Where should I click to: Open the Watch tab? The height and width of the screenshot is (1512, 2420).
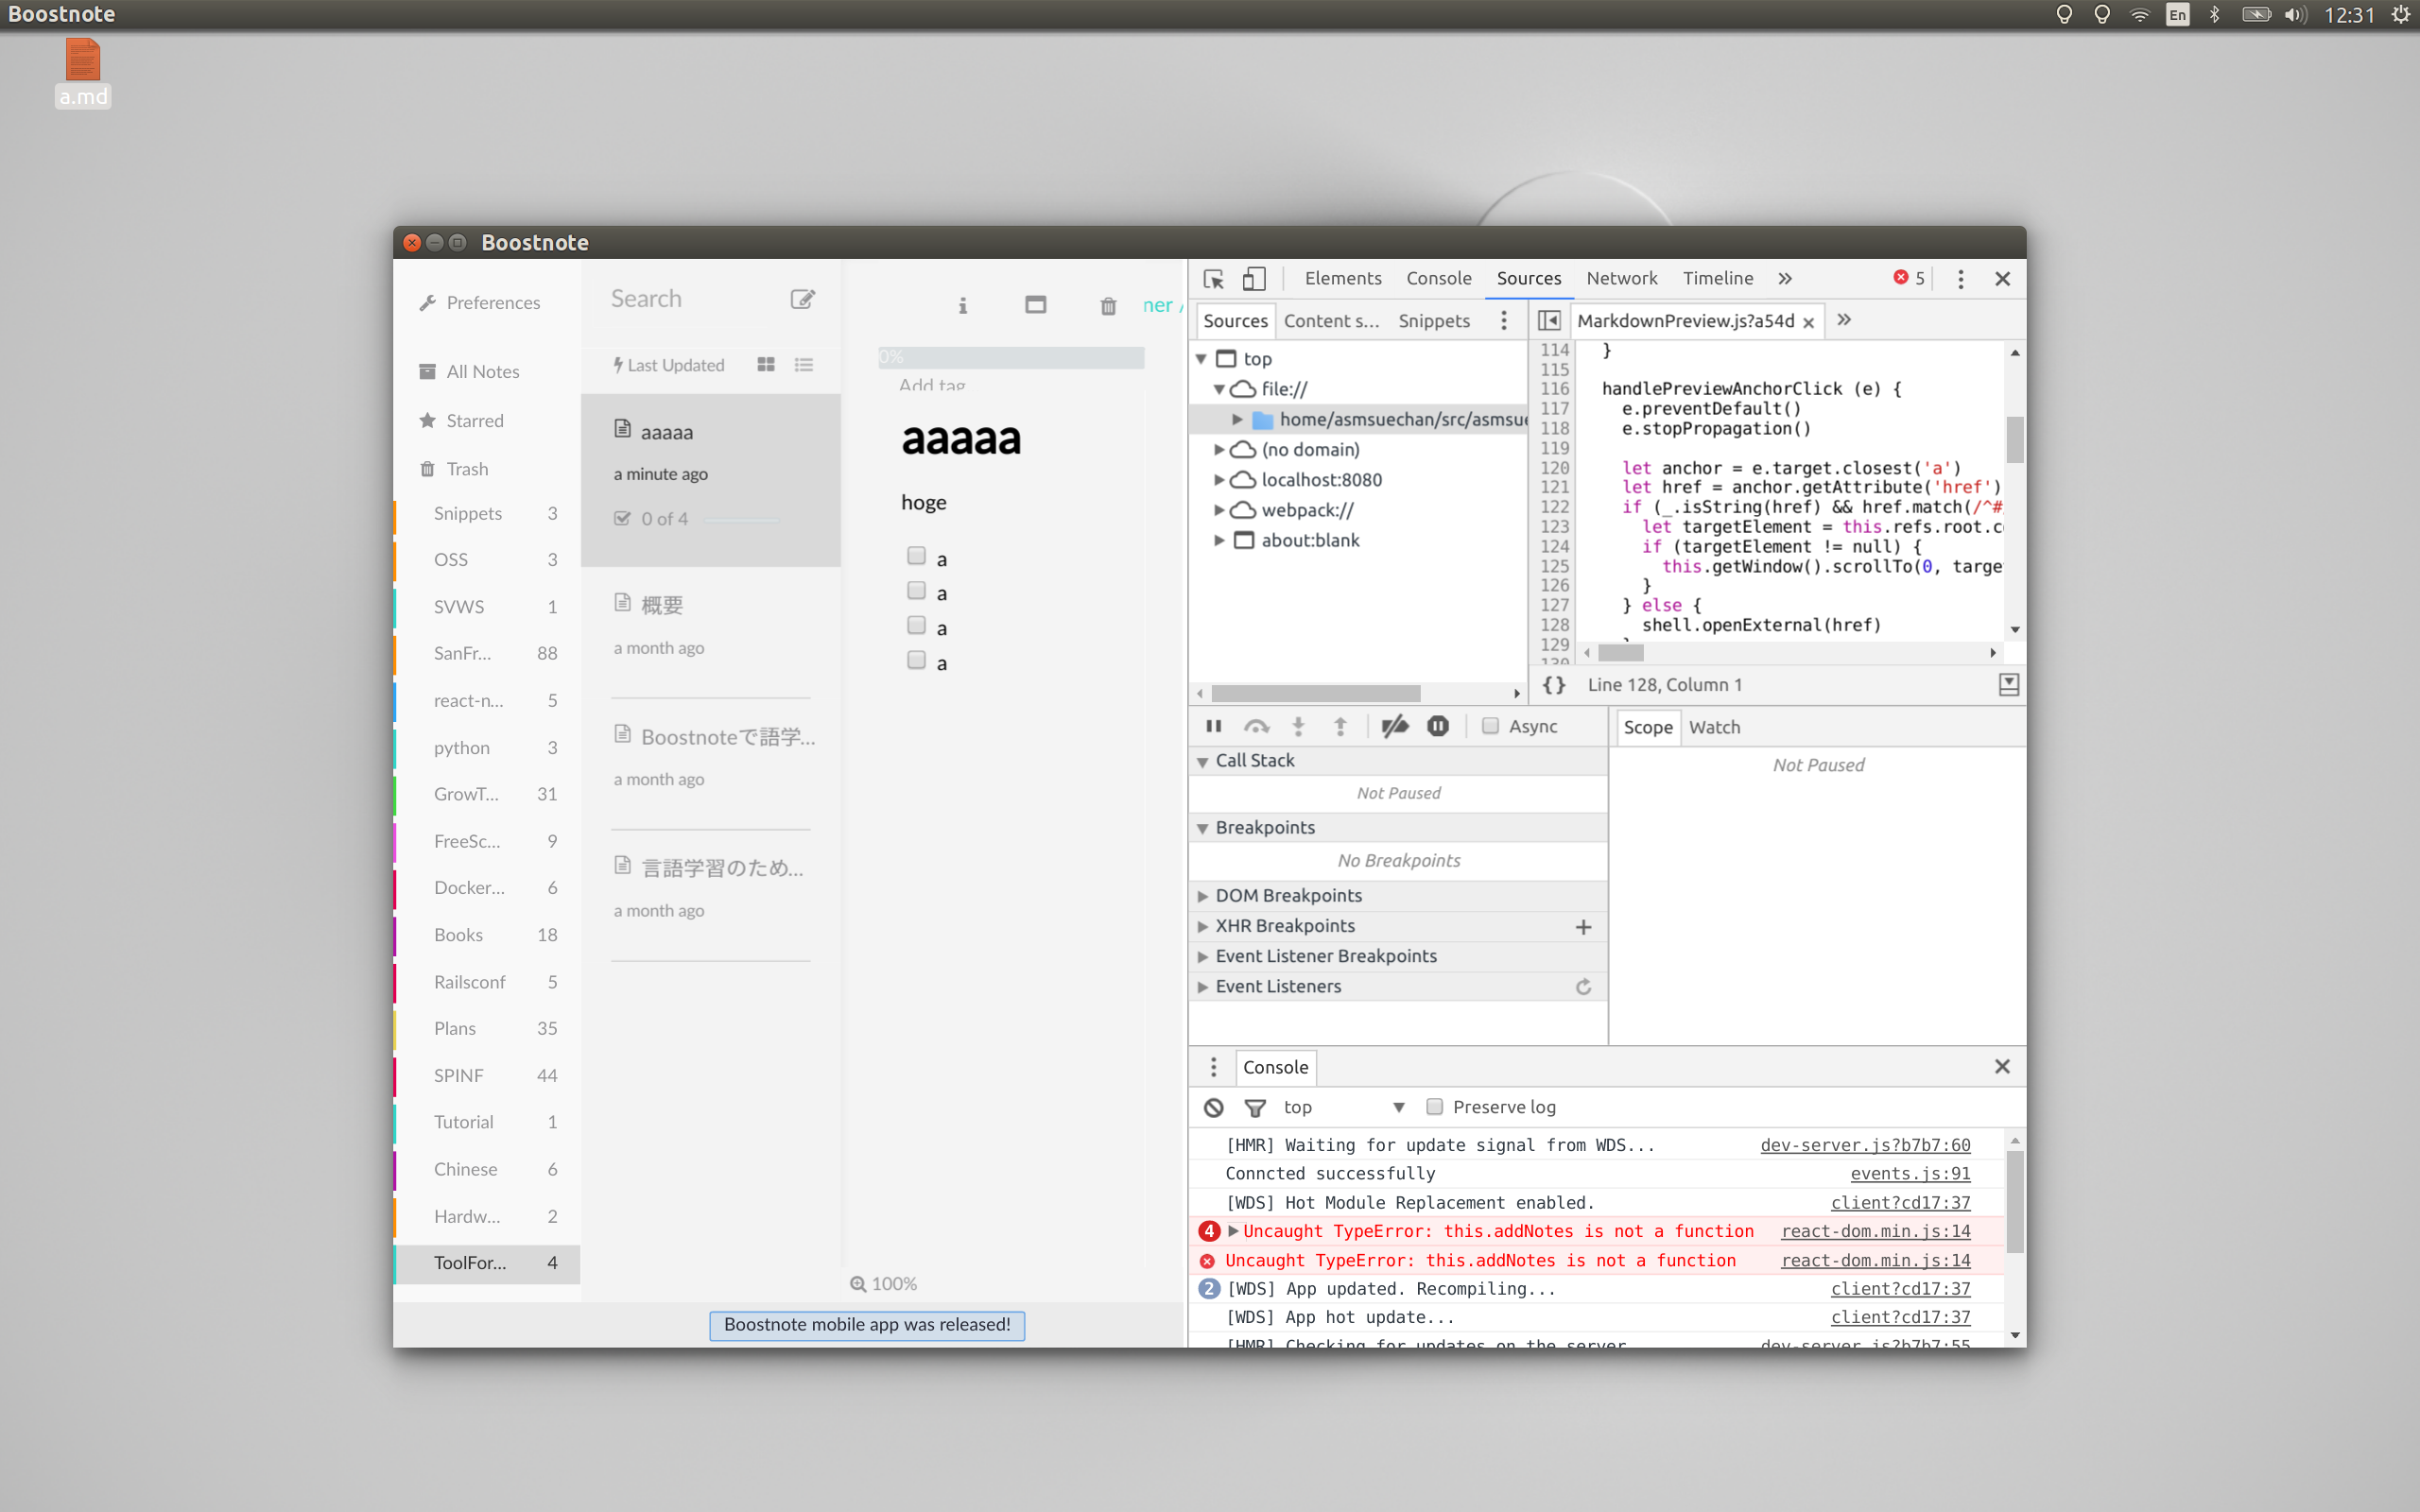pos(1714,728)
